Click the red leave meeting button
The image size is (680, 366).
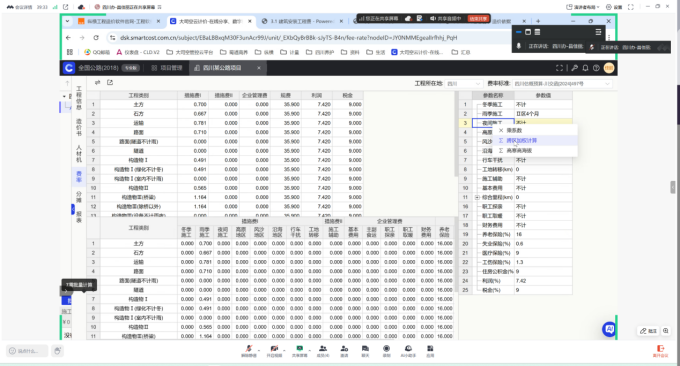660,351
